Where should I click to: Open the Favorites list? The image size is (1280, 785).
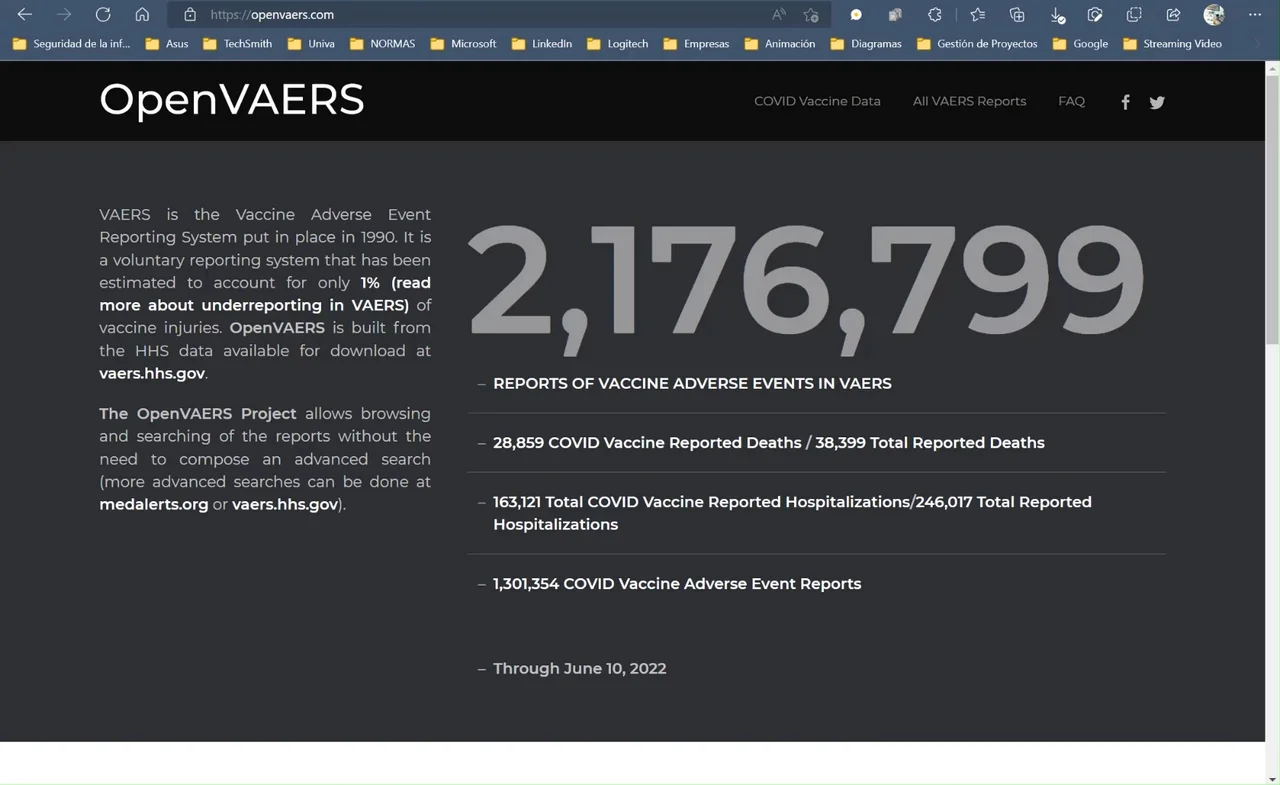pos(978,15)
